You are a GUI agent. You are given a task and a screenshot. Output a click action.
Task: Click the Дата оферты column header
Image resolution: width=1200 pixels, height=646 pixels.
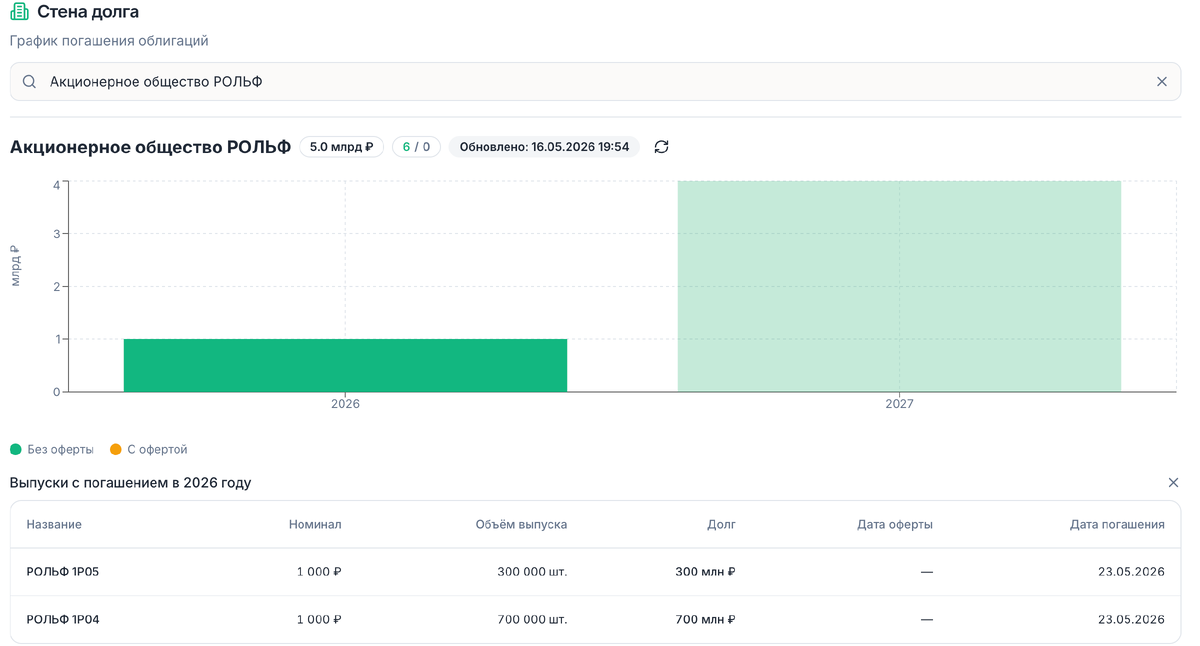pos(895,524)
